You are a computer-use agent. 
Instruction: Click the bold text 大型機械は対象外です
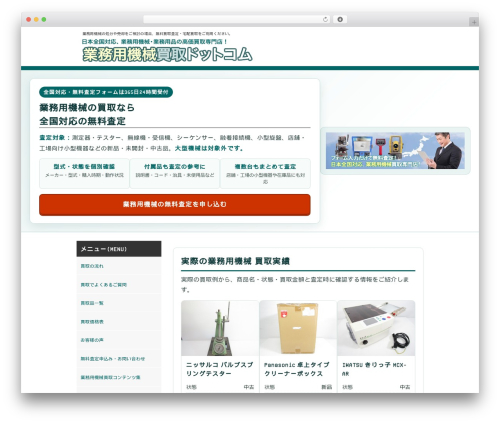click(x=209, y=148)
